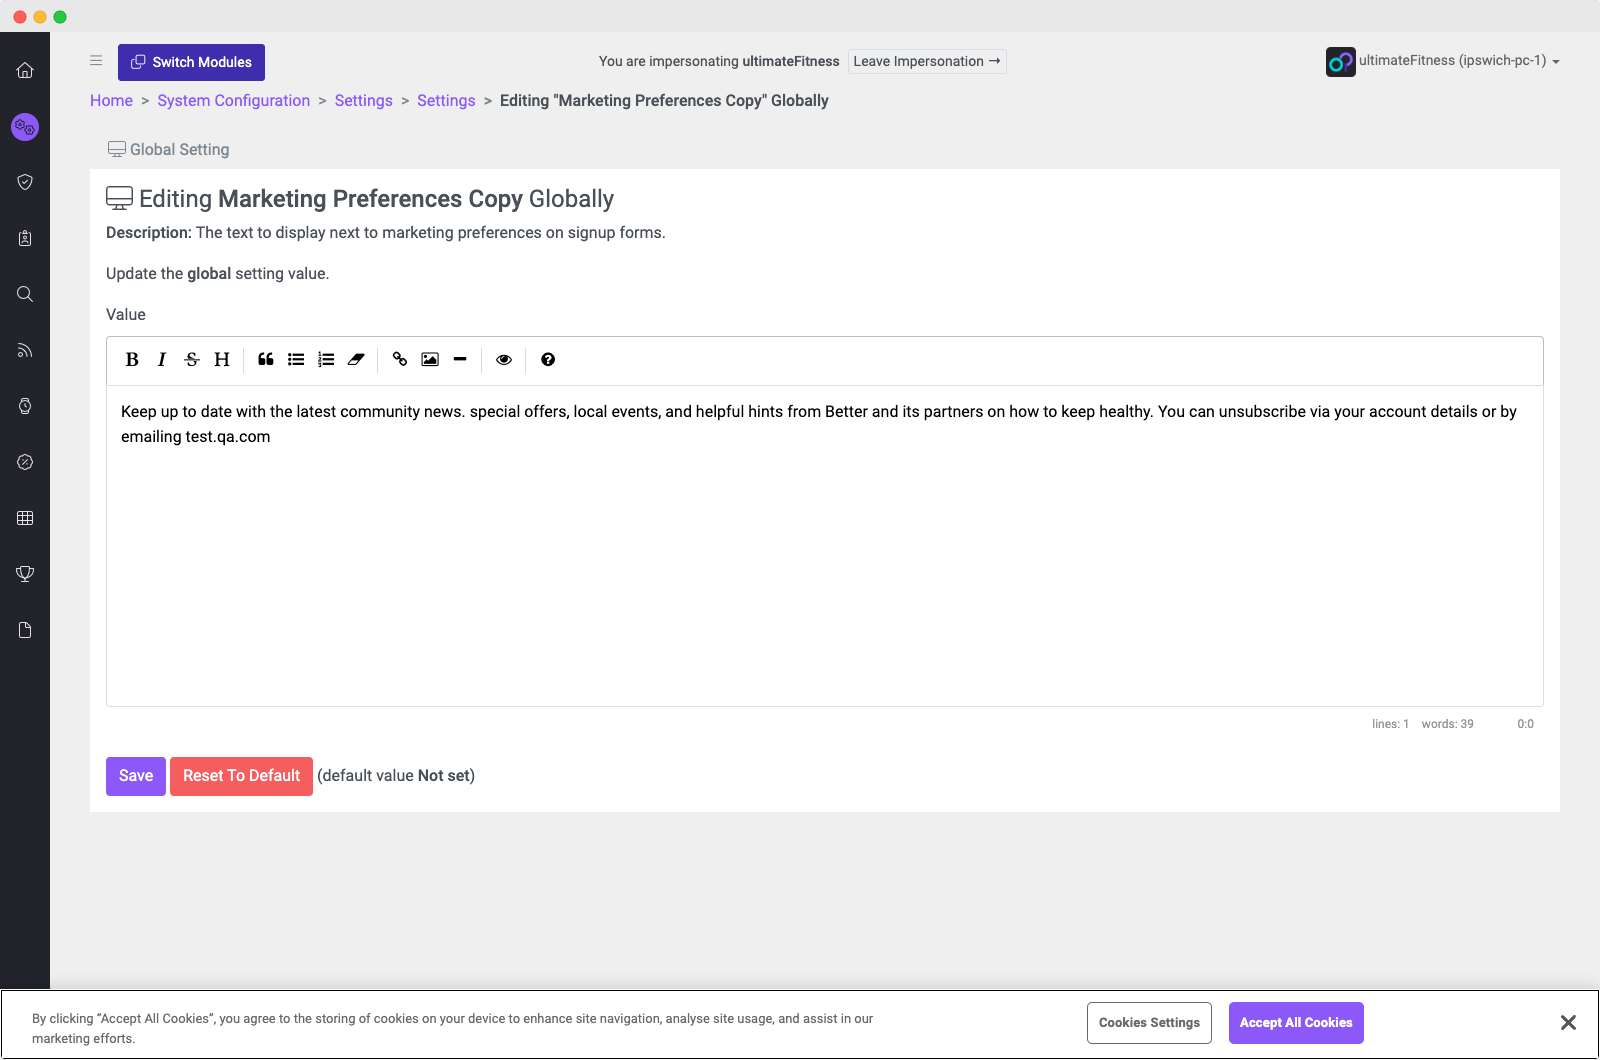The width and height of the screenshot is (1600, 1060).
Task: Open the second Settings breadcrumb link
Action: click(446, 101)
